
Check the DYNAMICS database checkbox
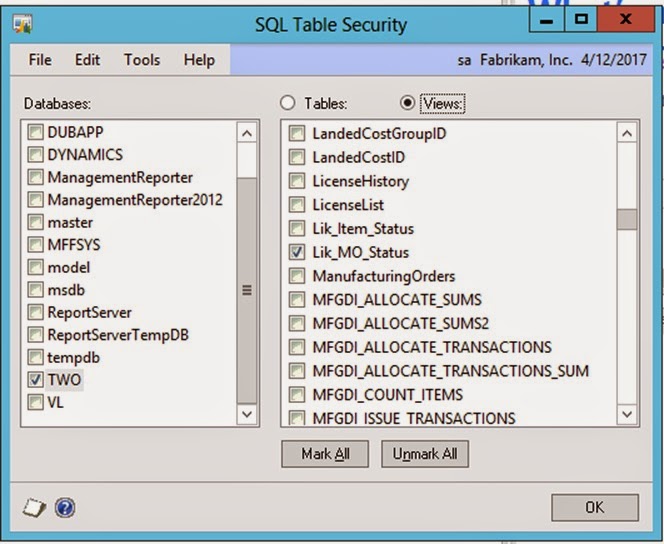tap(35, 155)
